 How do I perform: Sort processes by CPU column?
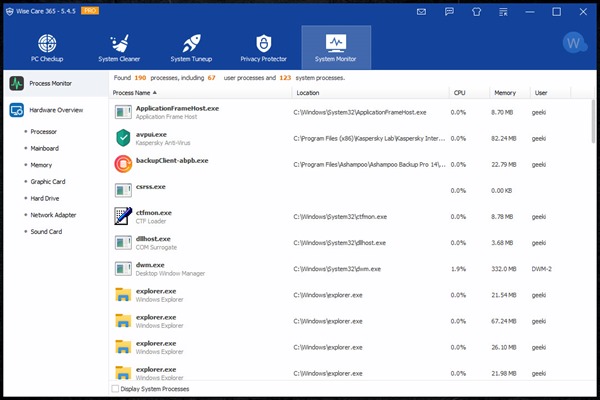click(459, 93)
